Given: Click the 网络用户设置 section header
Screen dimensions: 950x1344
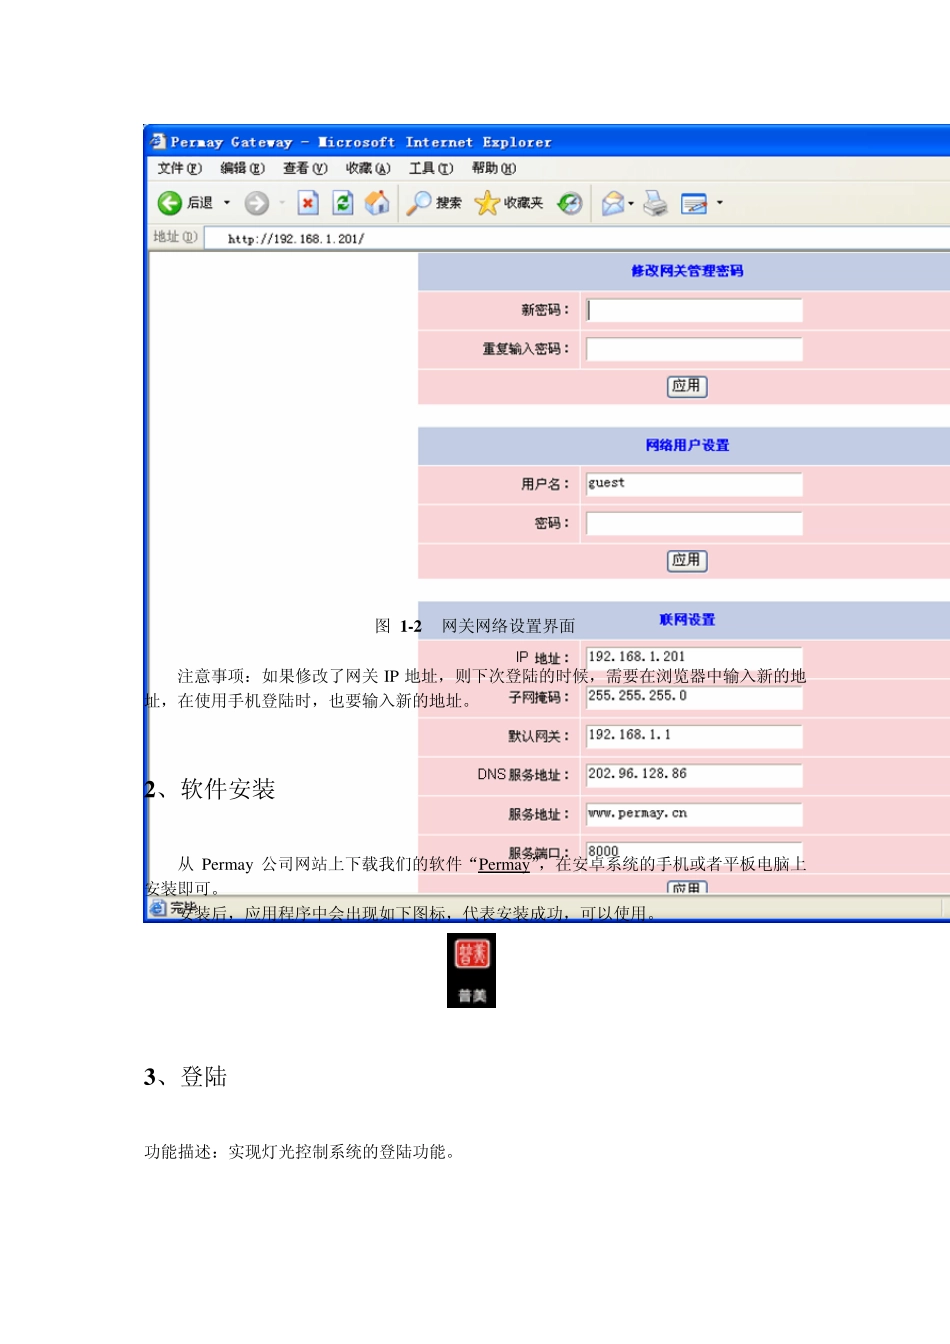Looking at the screenshot, I should 687,445.
